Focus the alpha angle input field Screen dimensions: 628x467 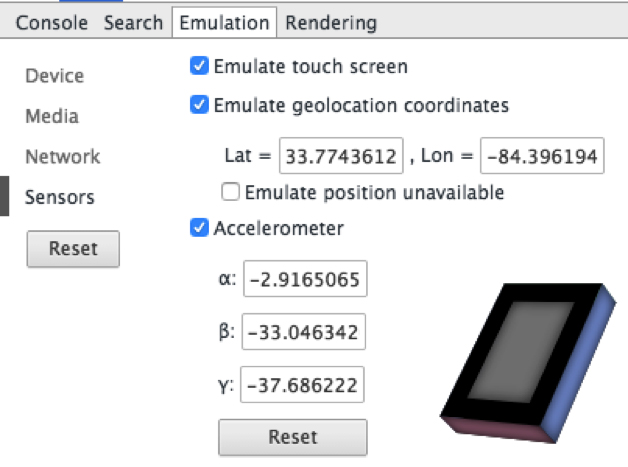click(x=305, y=279)
